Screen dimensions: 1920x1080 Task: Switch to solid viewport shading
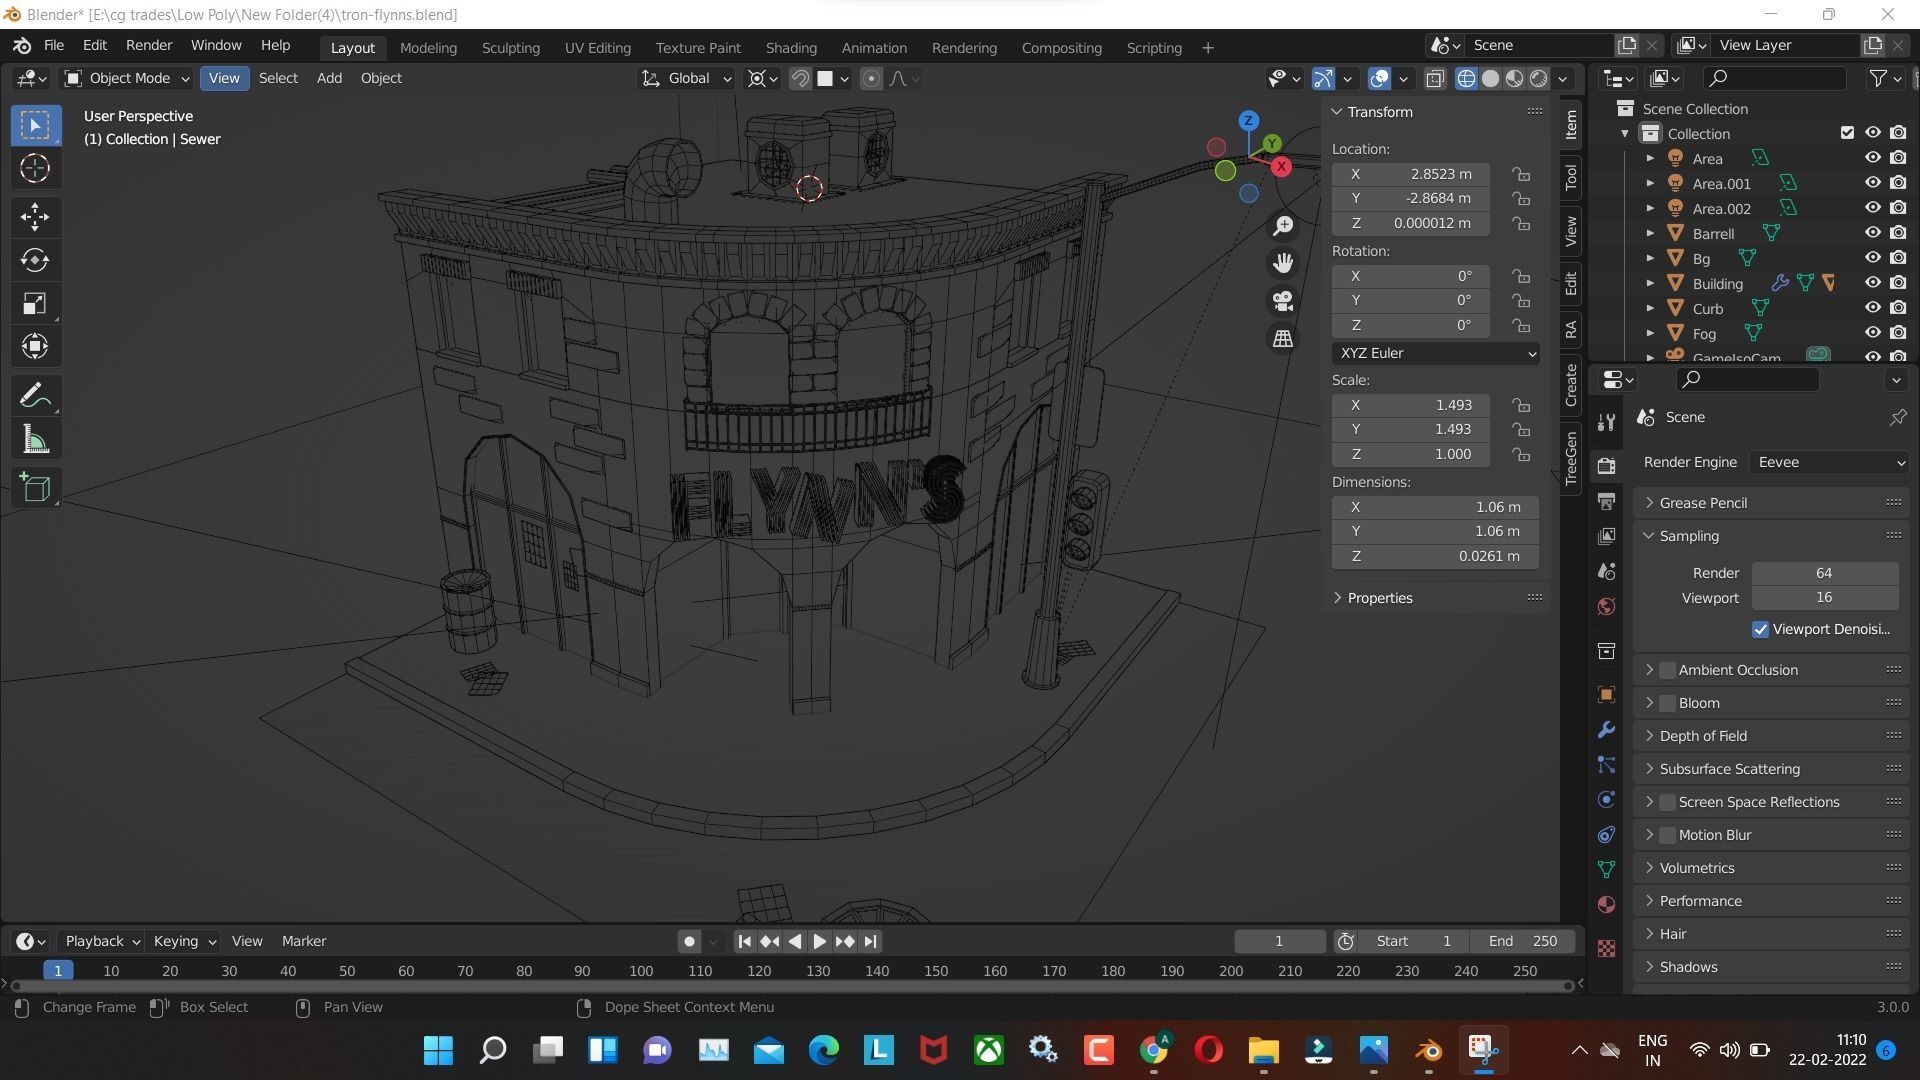click(1490, 78)
